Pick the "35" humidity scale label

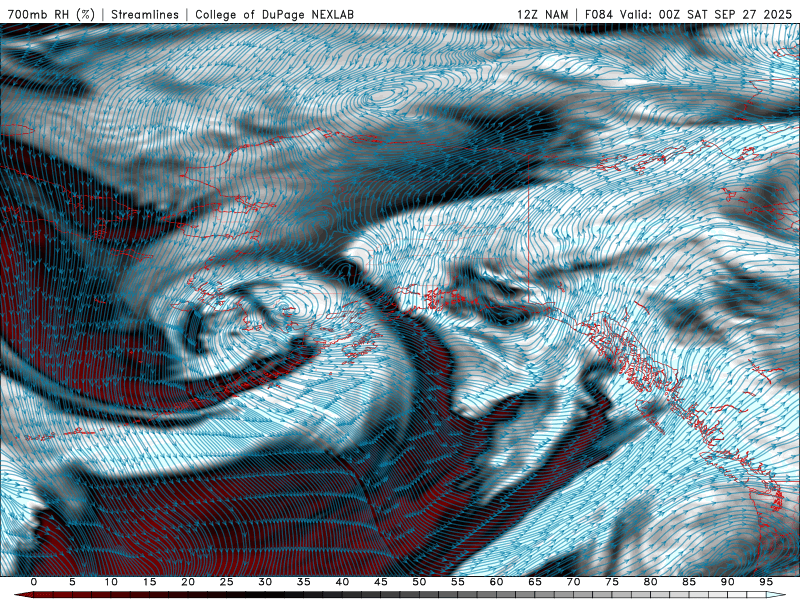point(304,582)
